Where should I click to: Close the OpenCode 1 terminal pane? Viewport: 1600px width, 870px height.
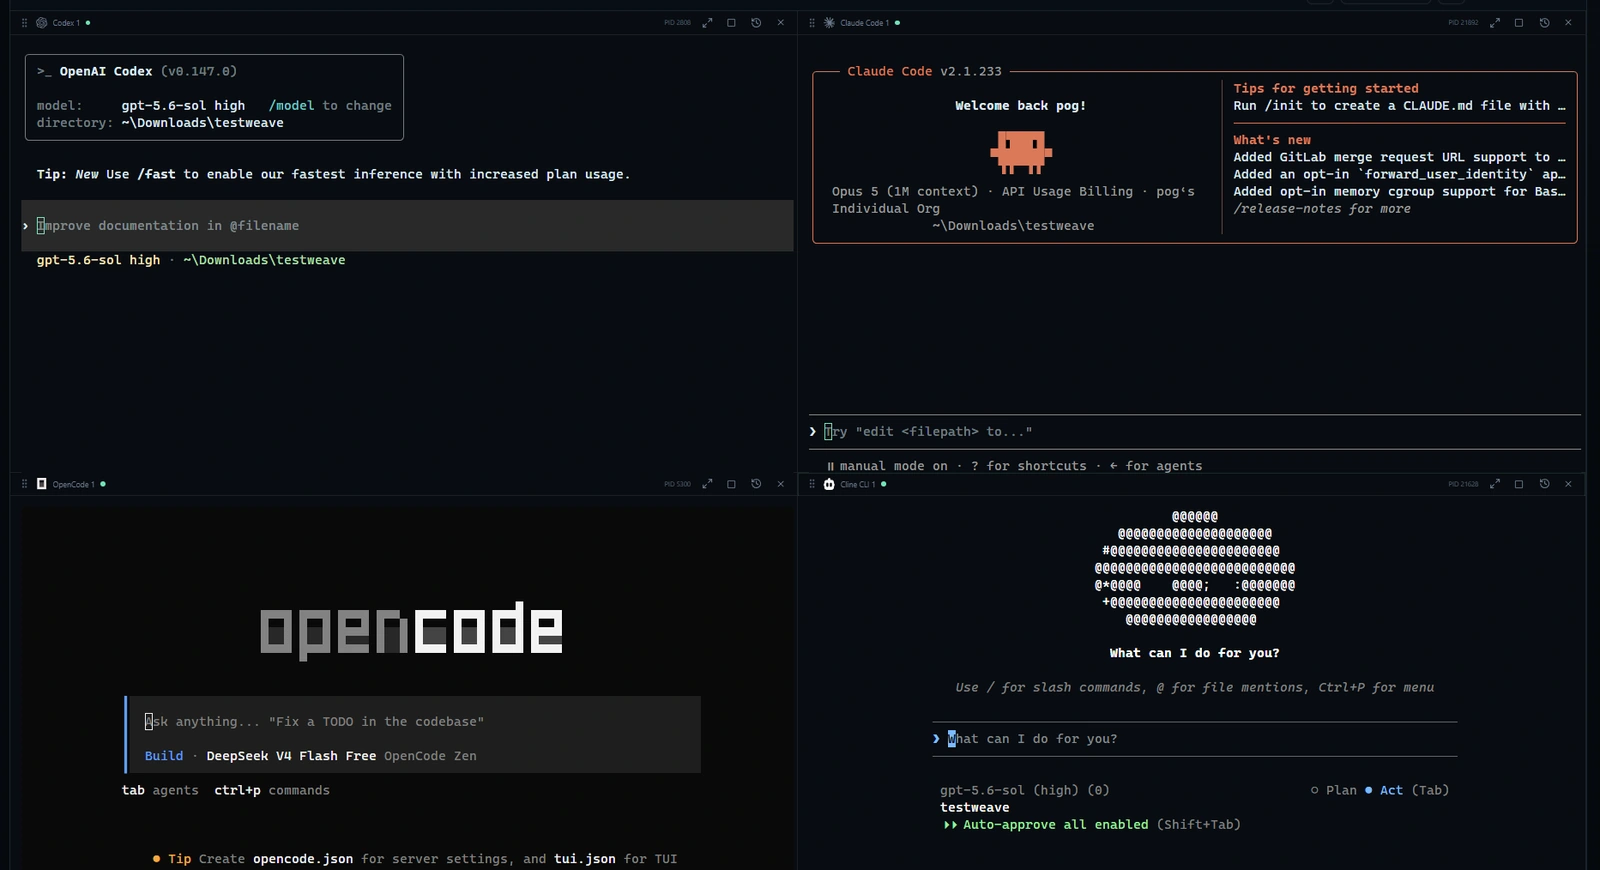(x=781, y=483)
